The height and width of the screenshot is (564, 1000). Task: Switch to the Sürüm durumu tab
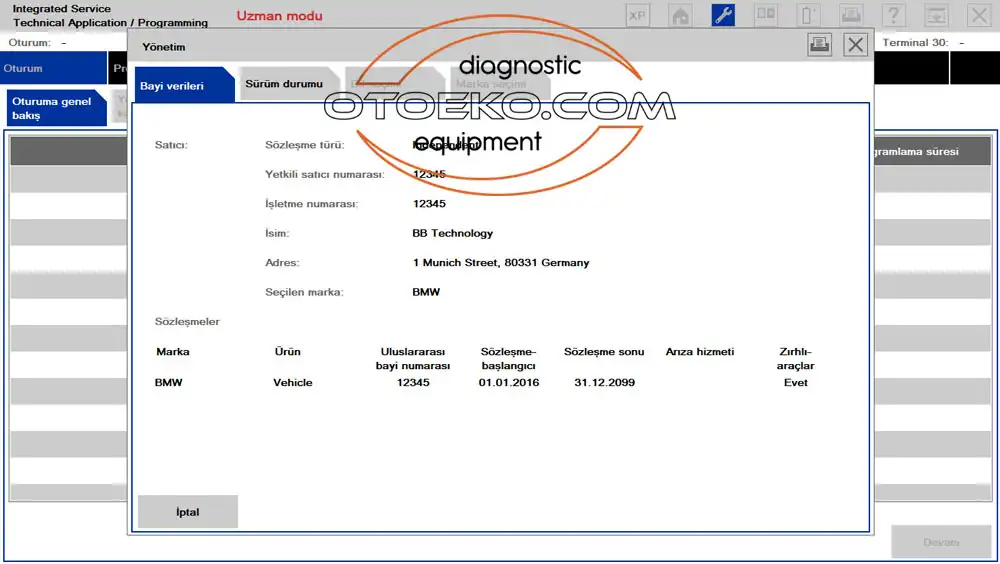(284, 84)
